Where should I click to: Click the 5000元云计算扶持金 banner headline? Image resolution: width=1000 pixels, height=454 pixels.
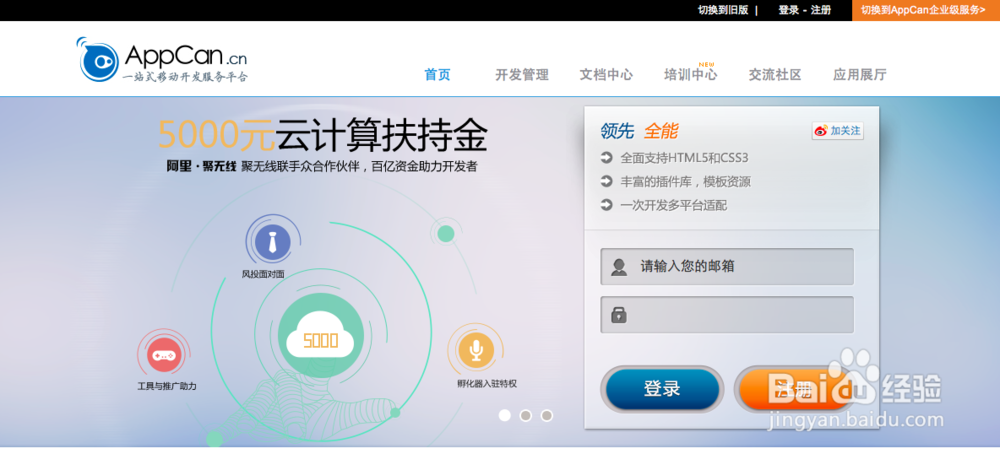[x=323, y=134]
